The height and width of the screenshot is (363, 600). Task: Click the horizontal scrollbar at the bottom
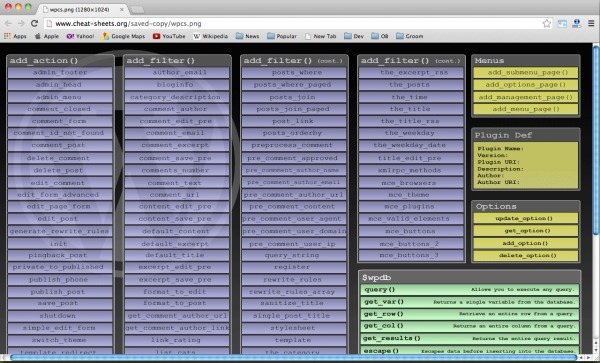coord(293,358)
